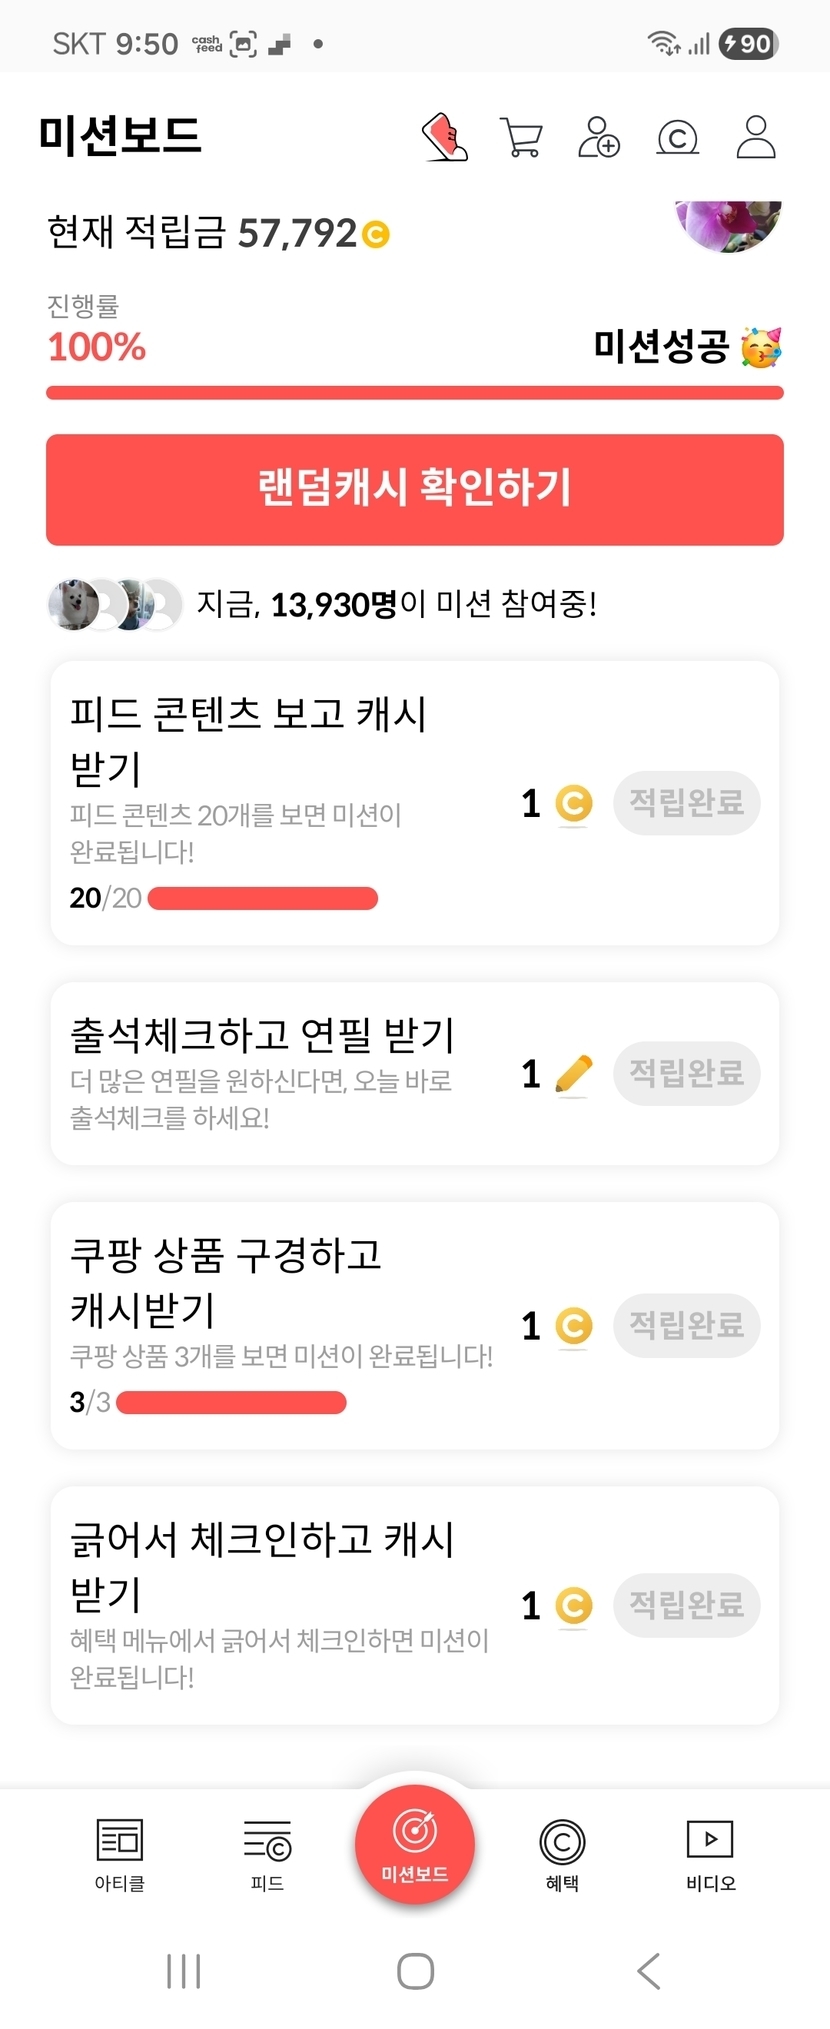Open the step counter shoe icon
The width and height of the screenshot is (830, 2029).
(445, 137)
